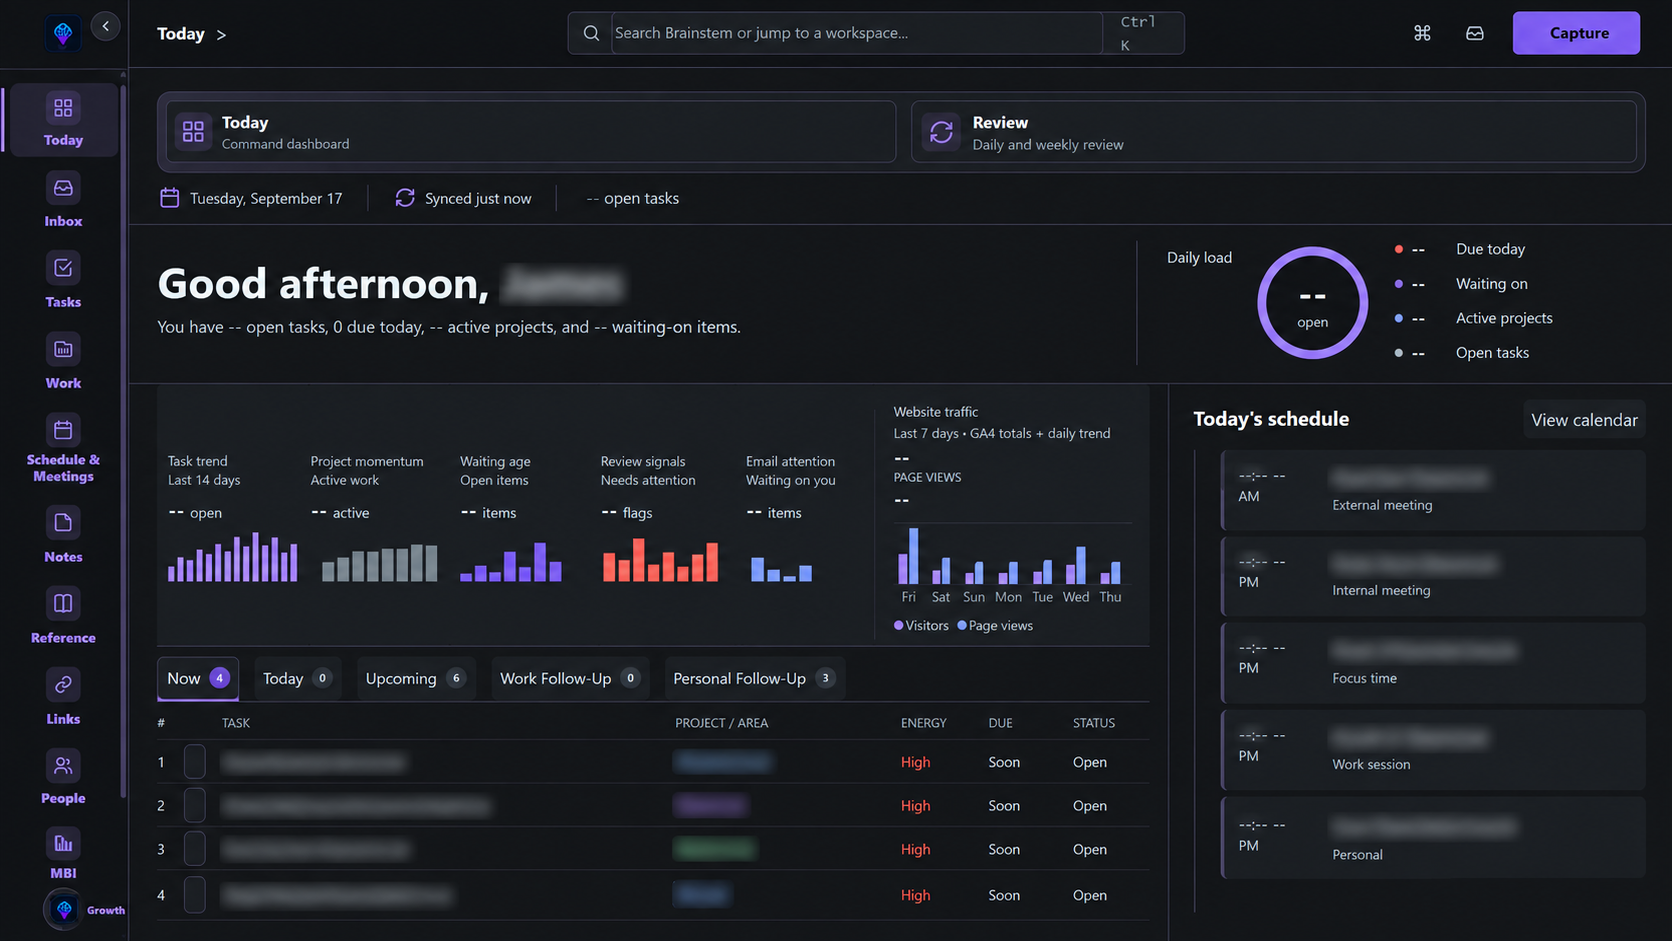Switch to the Today task tab

297,678
